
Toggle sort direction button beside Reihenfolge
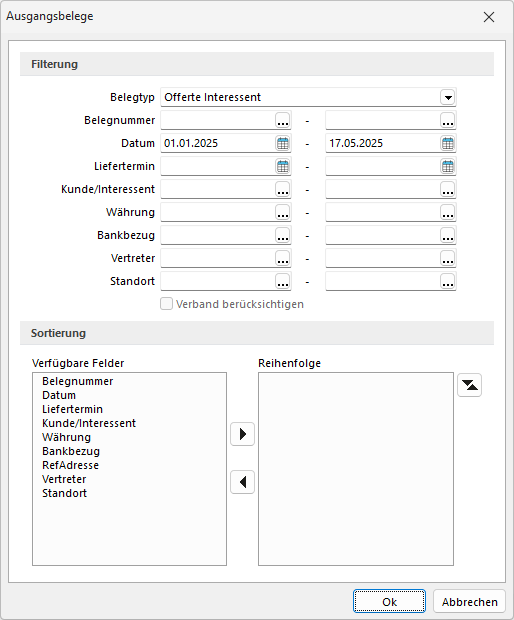[x=469, y=385]
